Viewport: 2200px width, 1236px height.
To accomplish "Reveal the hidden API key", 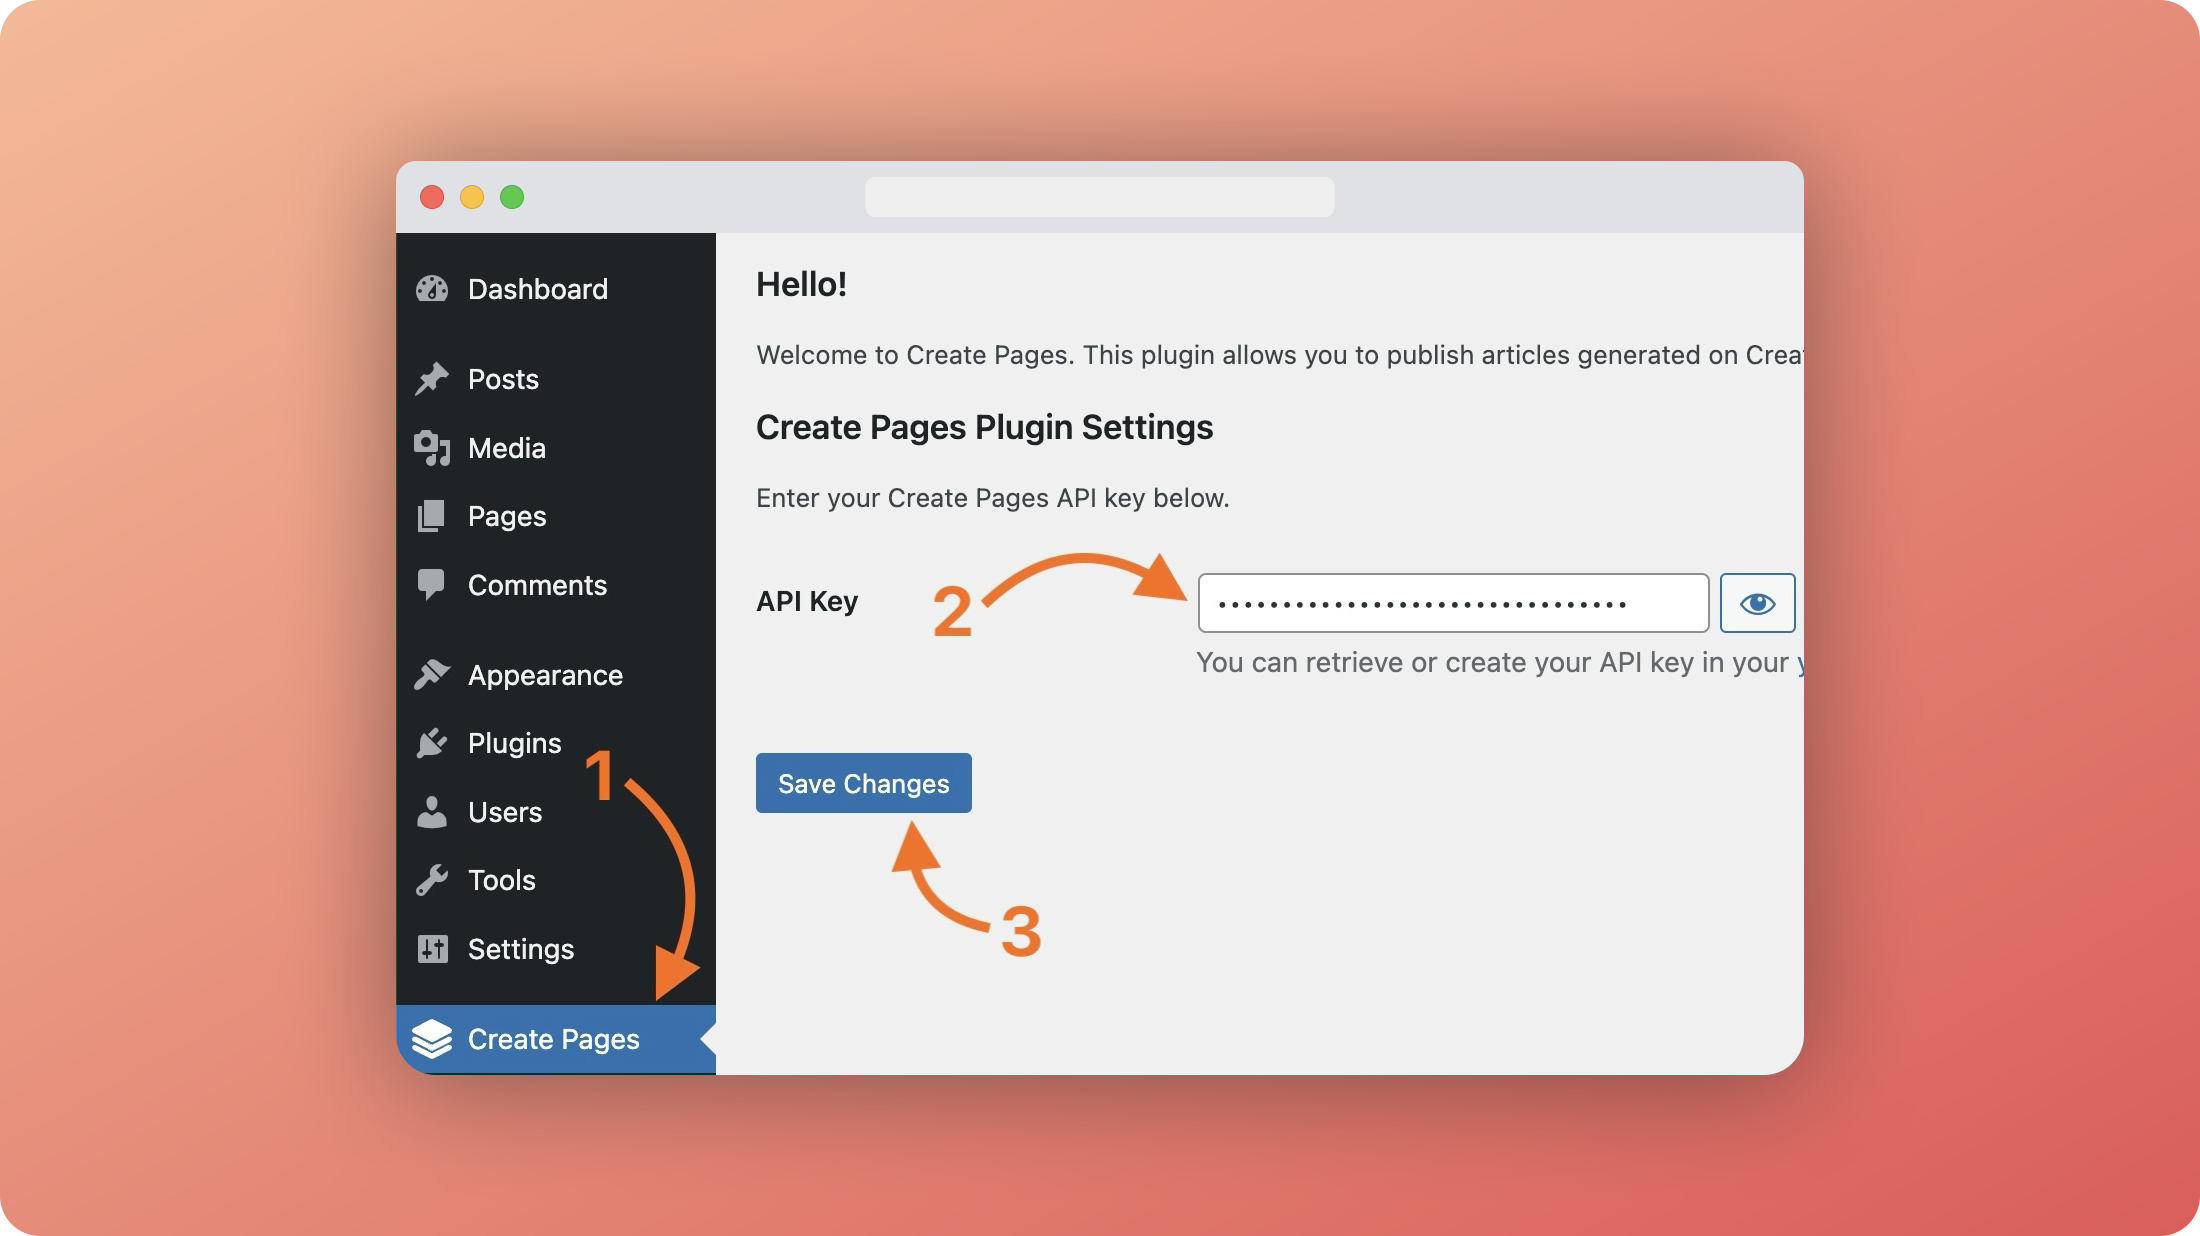I will tap(1757, 602).
